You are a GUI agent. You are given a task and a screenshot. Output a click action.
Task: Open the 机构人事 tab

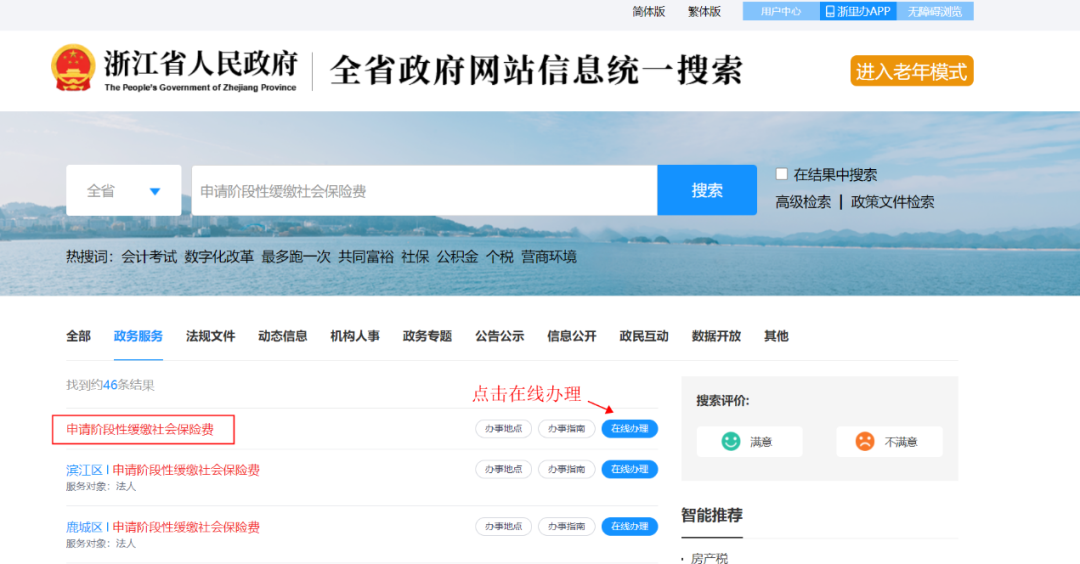point(355,336)
